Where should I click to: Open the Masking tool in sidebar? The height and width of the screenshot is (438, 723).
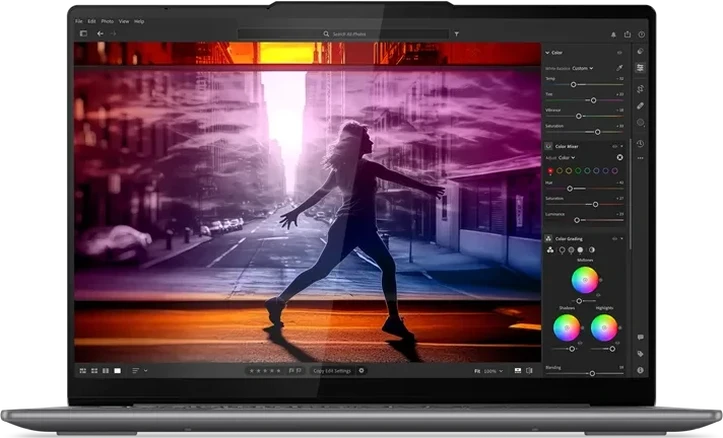[x=640, y=123]
